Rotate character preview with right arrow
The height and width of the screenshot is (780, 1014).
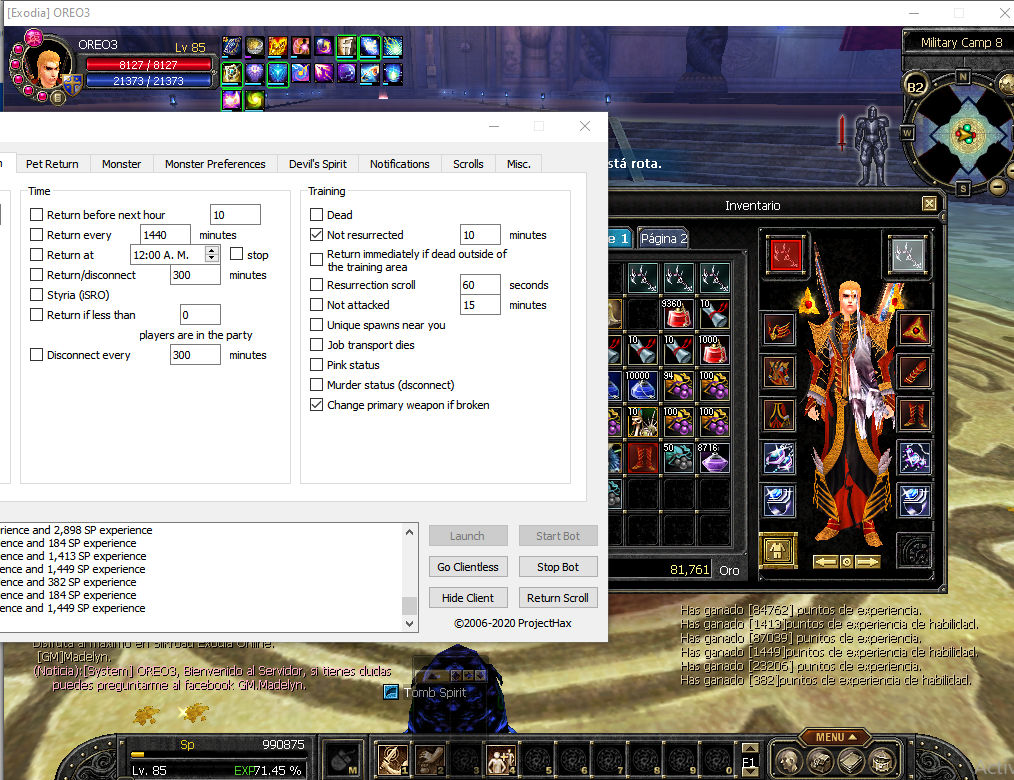(x=867, y=562)
